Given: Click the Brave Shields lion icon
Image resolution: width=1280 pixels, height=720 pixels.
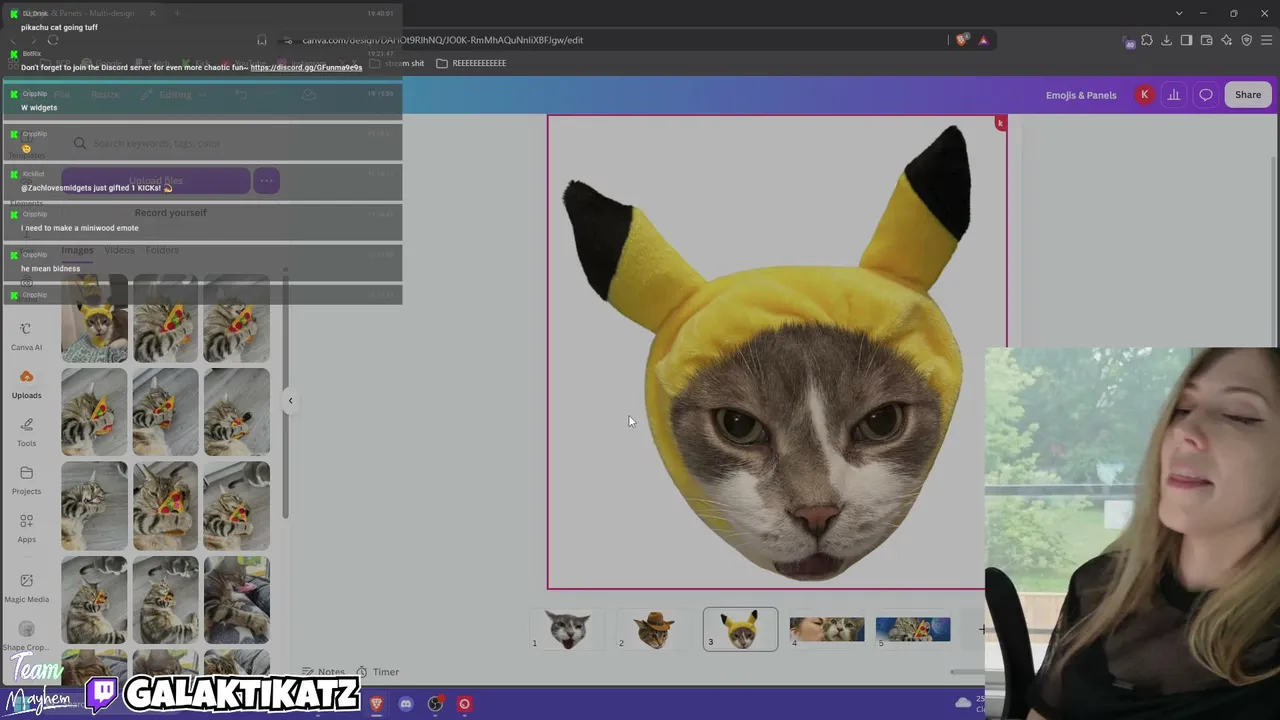Looking at the screenshot, I should click(x=962, y=40).
